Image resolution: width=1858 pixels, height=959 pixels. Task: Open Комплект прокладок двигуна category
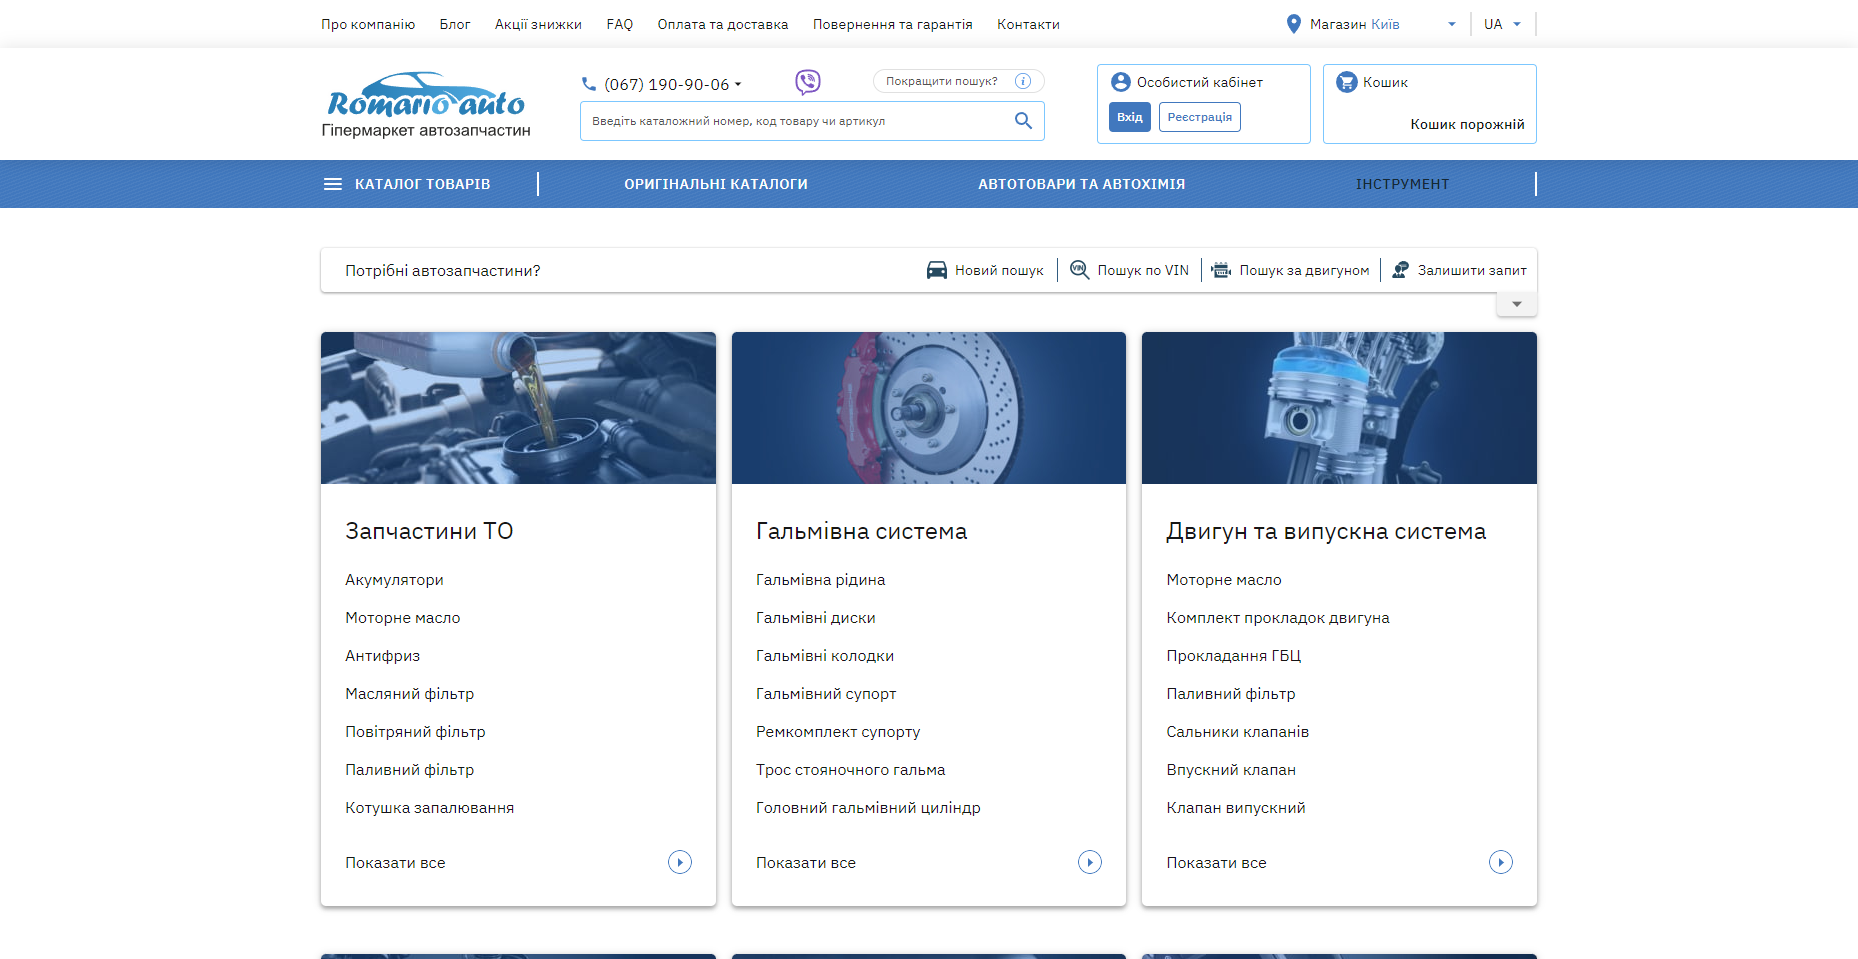point(1278,618)
